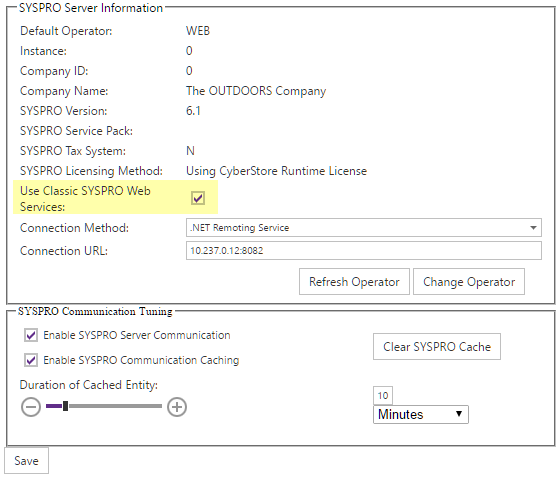
Task: Focus the Connection URL input field
Action: (x=364, y=251)
